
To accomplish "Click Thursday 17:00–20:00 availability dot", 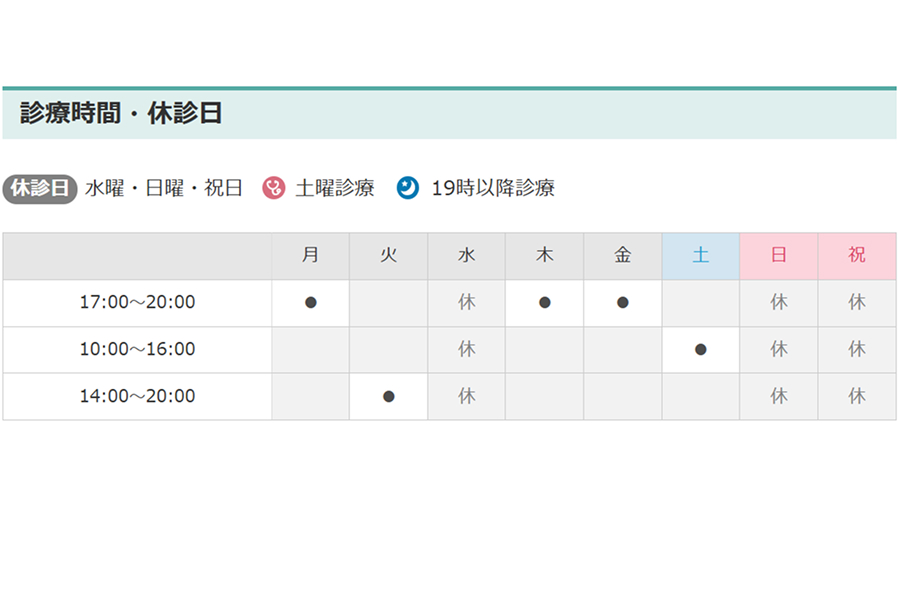I will (x=544, y=302).
